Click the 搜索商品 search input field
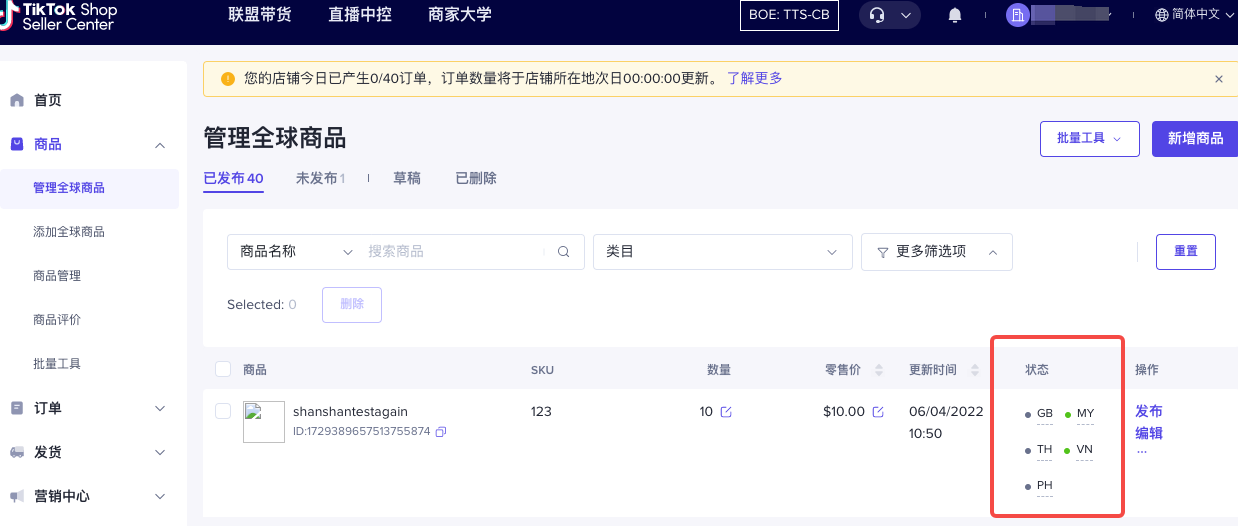Image resolution: width=1238 pixels, height=526 pixels. (455, 252)
